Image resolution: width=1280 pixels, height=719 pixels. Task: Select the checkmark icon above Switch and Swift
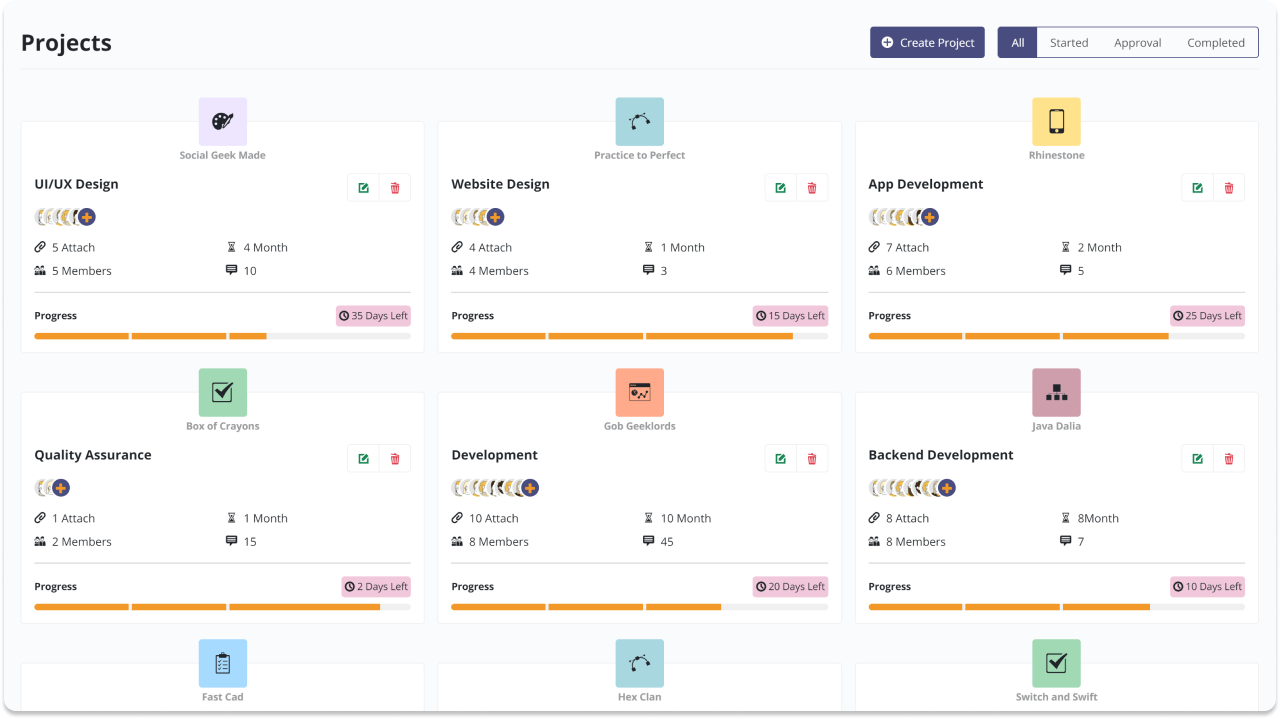click(x=1056, y=662)
